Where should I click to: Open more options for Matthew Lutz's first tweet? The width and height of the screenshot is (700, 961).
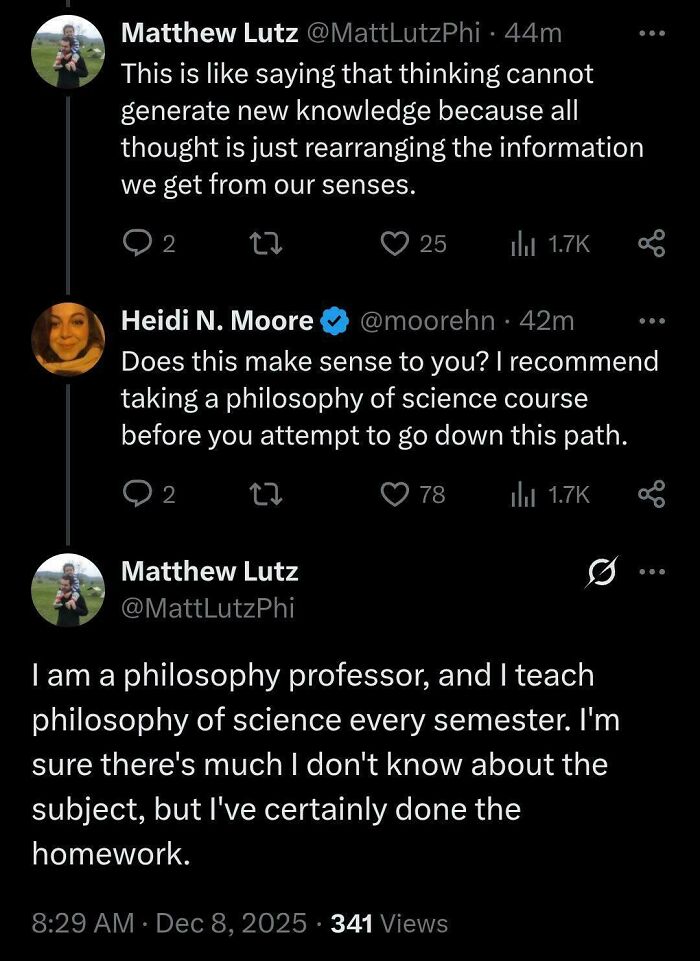point(651,32)
